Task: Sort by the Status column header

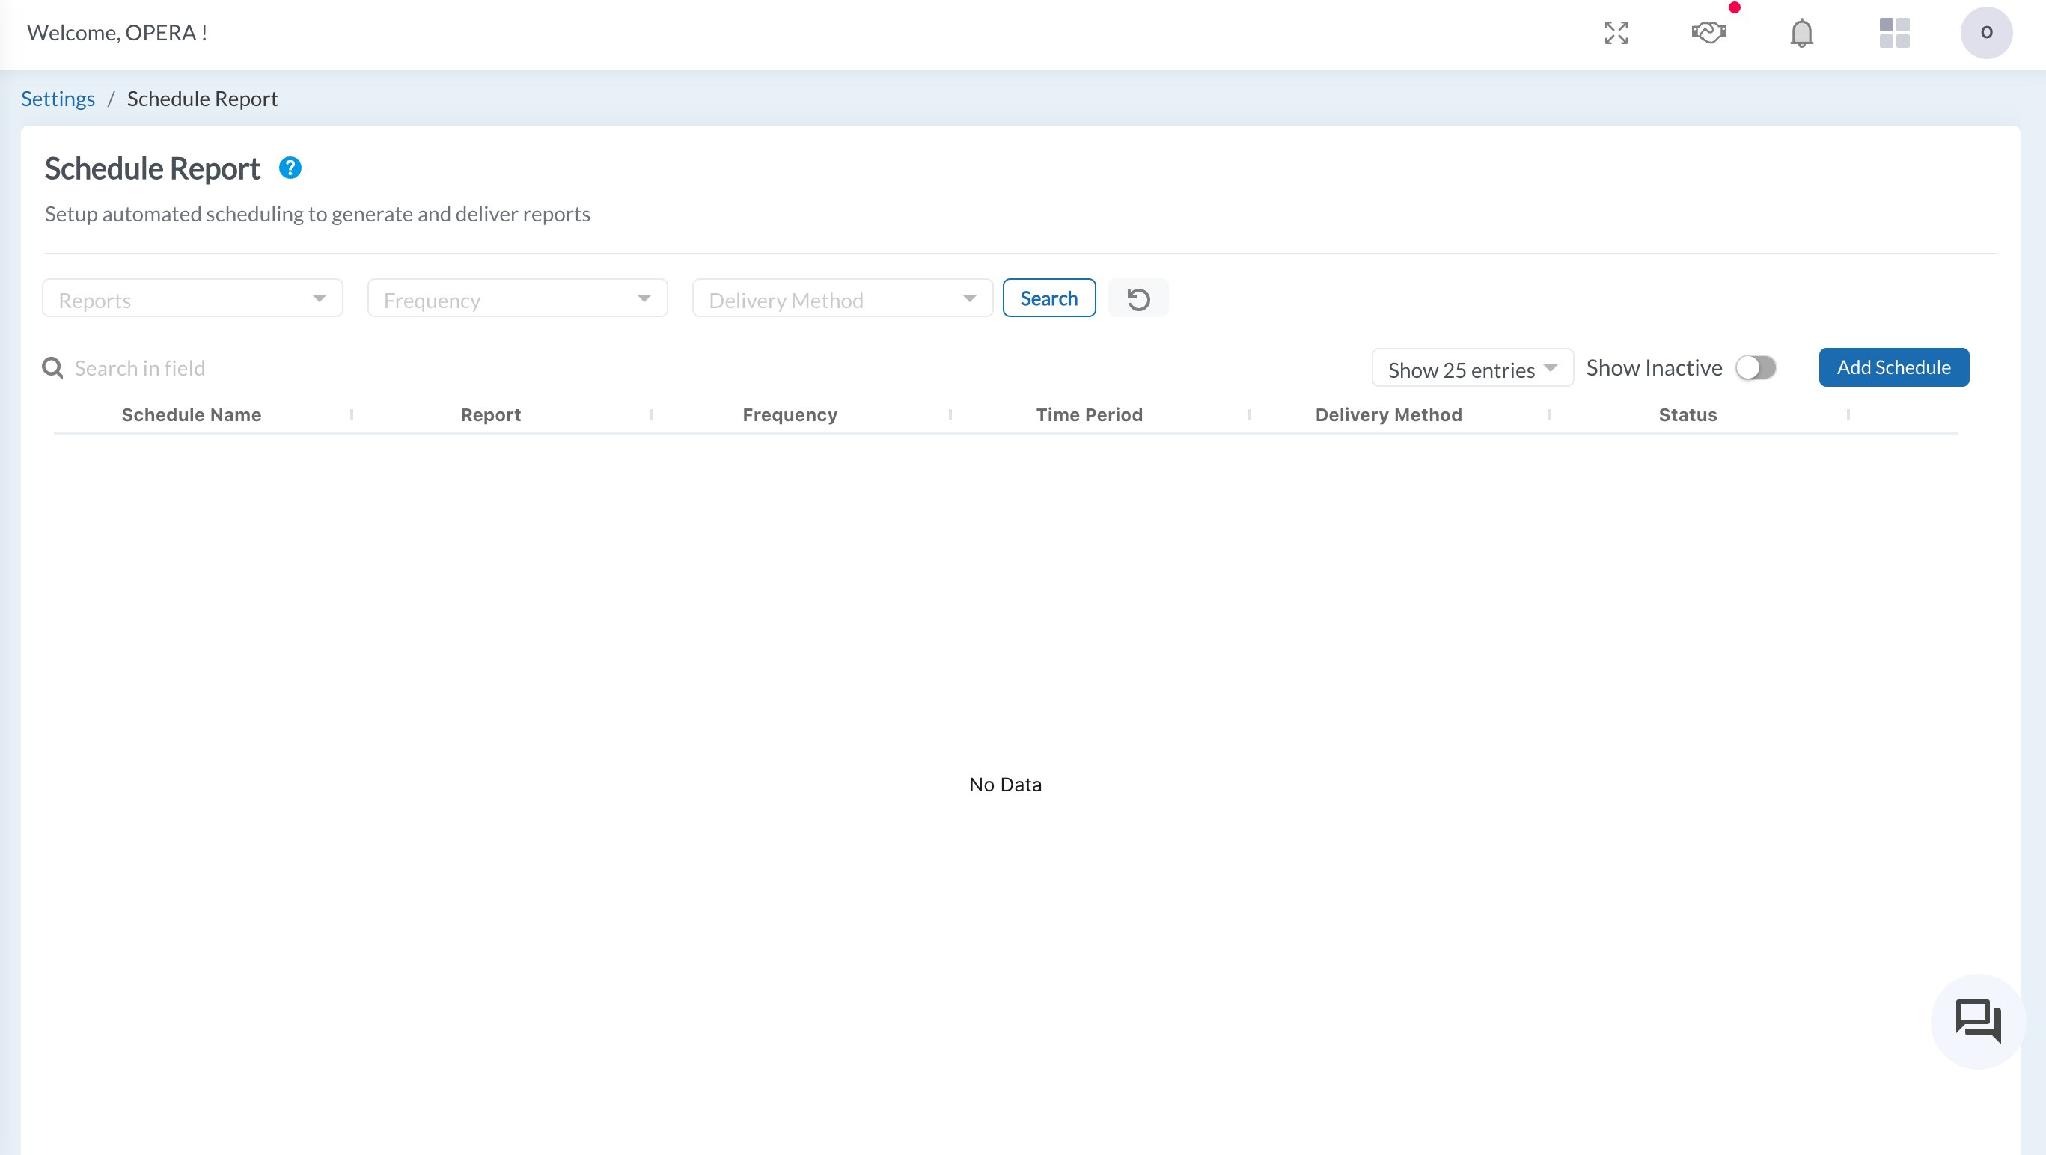Action: tap(1688, 415)
